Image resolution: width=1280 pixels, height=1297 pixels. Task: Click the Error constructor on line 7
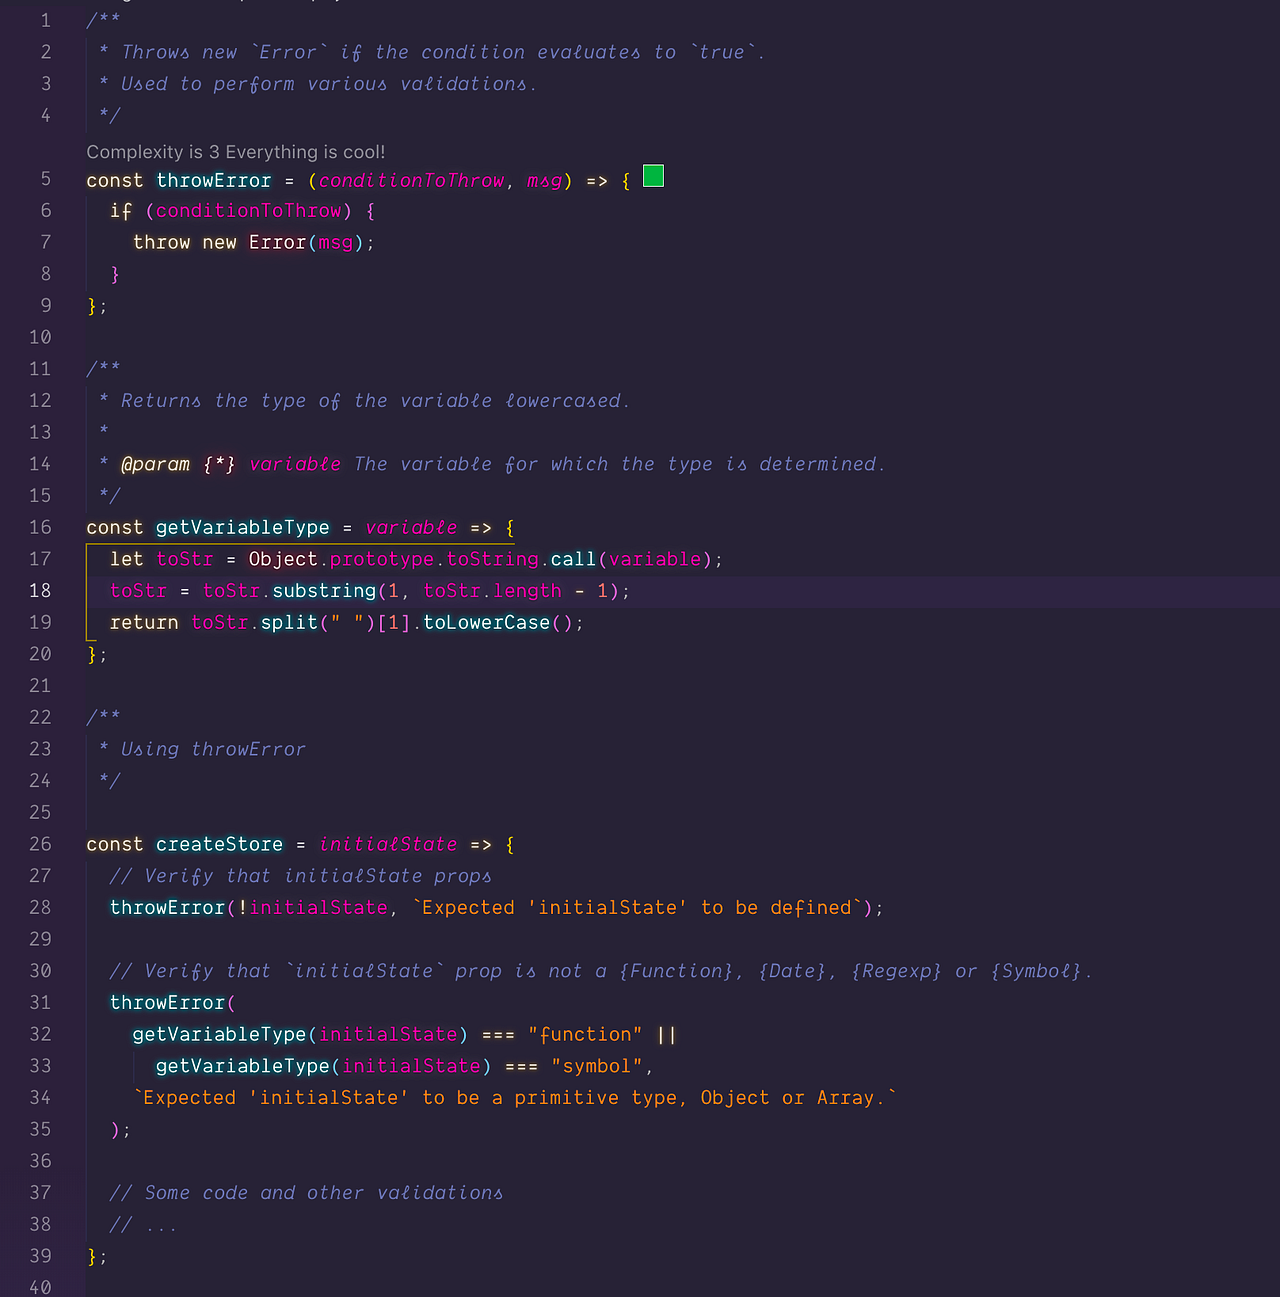[277, 242]
